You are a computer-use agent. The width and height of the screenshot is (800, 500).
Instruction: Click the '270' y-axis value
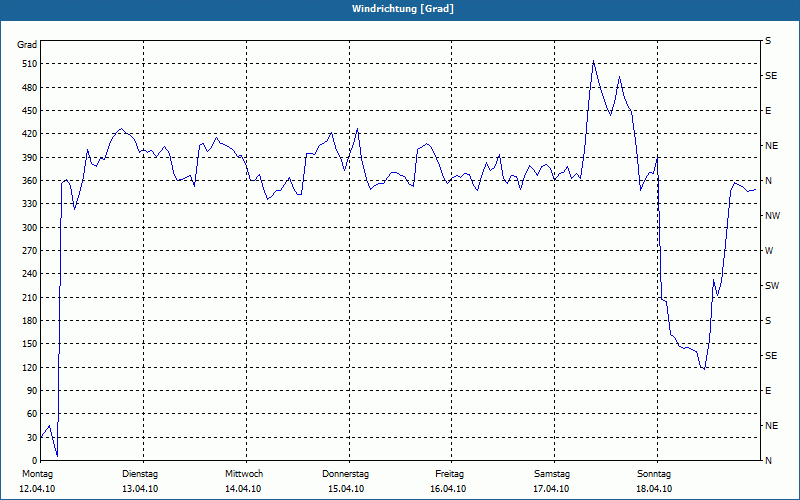point(30,251)
